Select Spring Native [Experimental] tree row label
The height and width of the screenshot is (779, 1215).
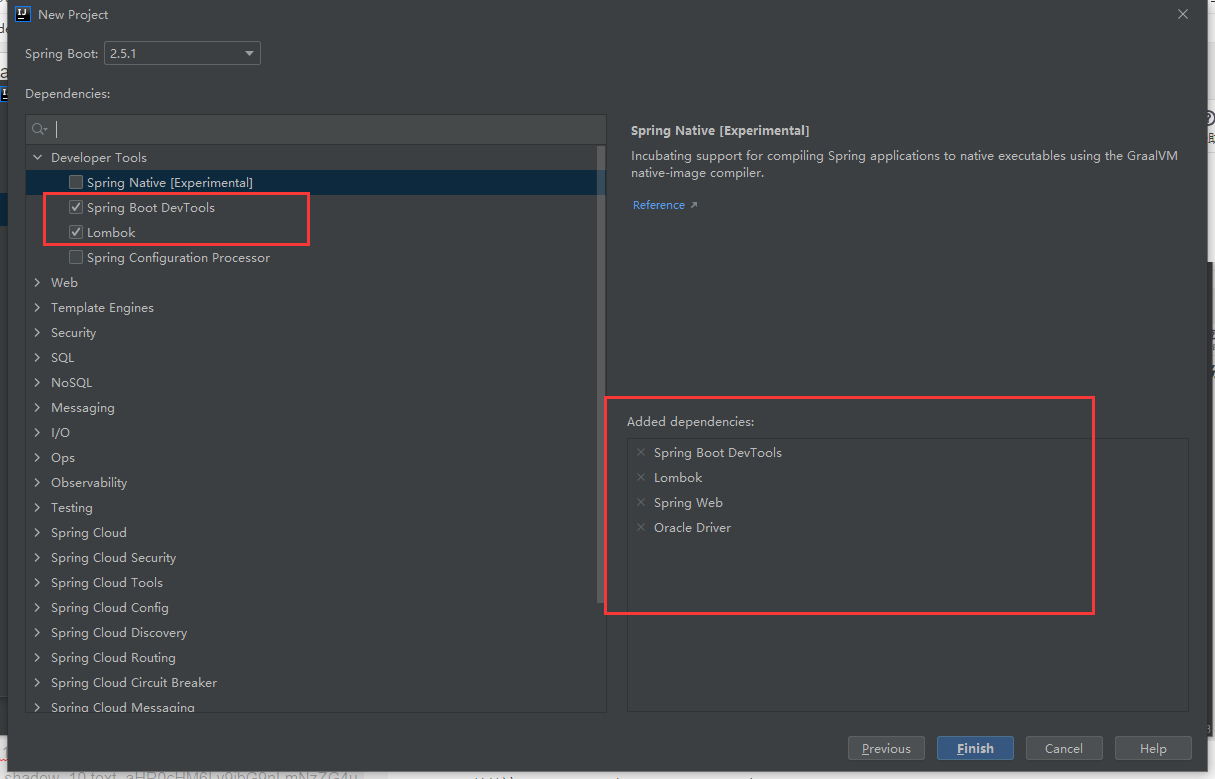pos(170,182)
